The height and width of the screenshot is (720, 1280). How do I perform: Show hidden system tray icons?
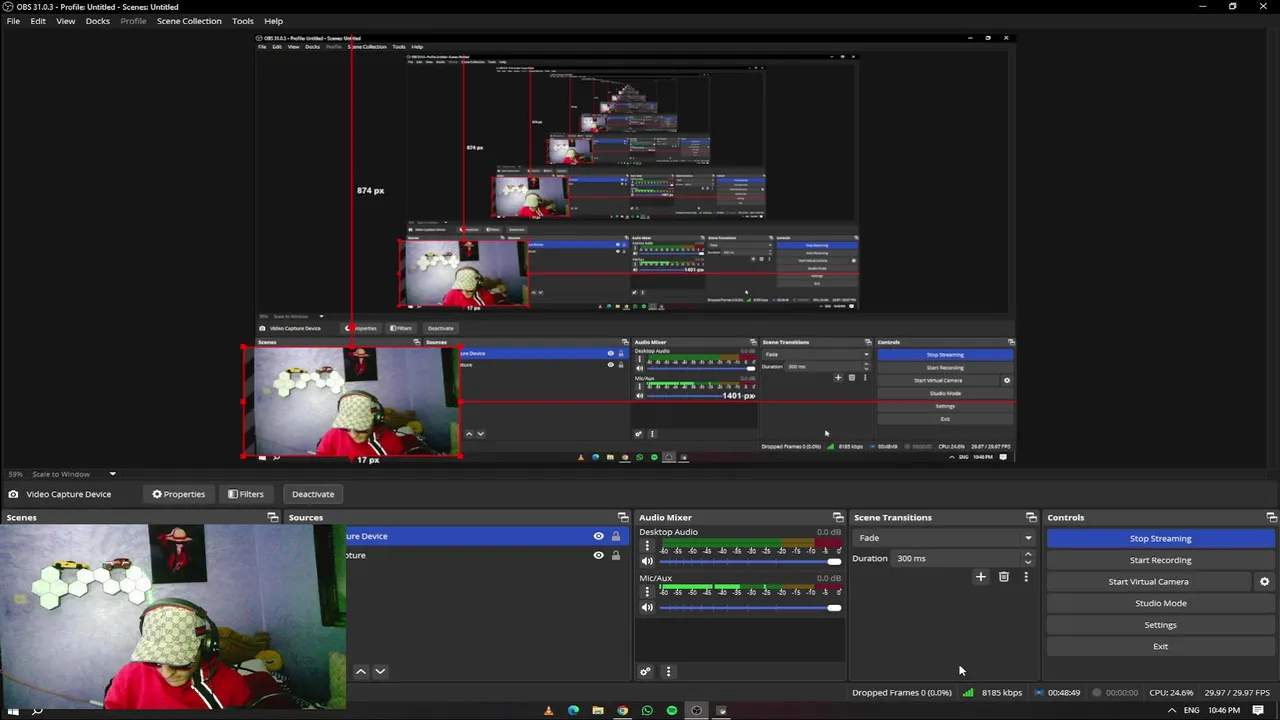(1172, 711)
